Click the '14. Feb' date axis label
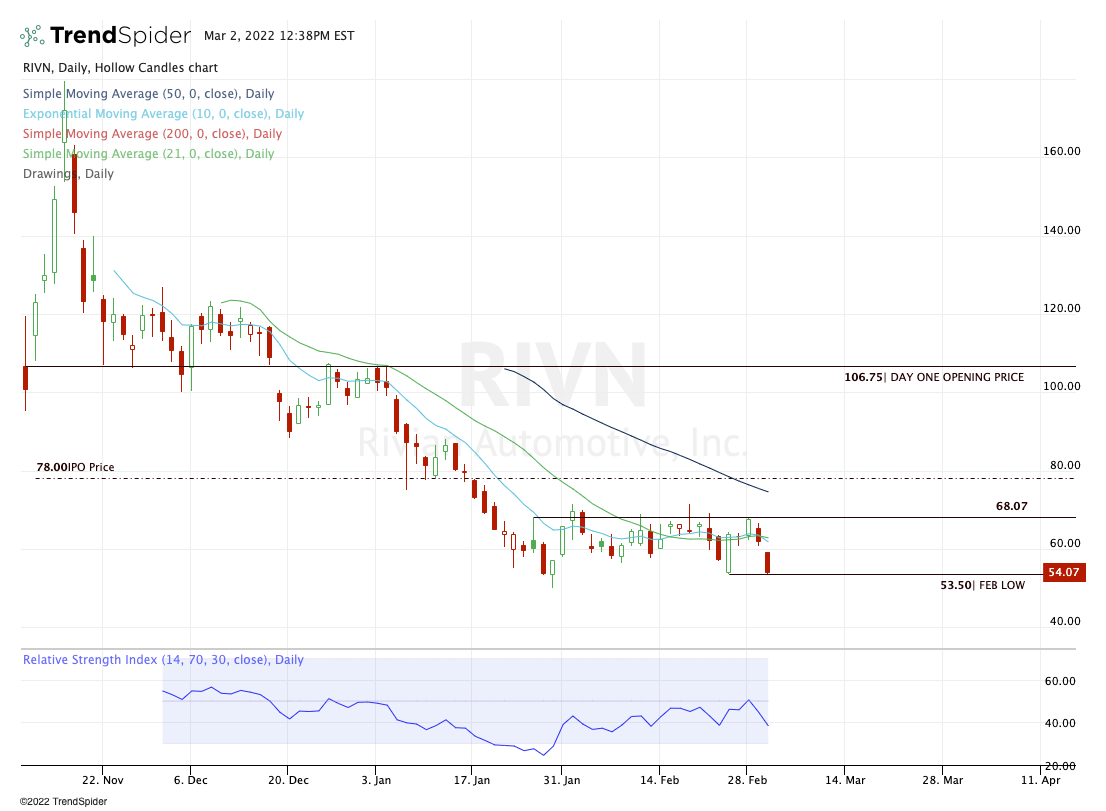The height and width of the screenshot is (811, 1106). pos(660,780)
